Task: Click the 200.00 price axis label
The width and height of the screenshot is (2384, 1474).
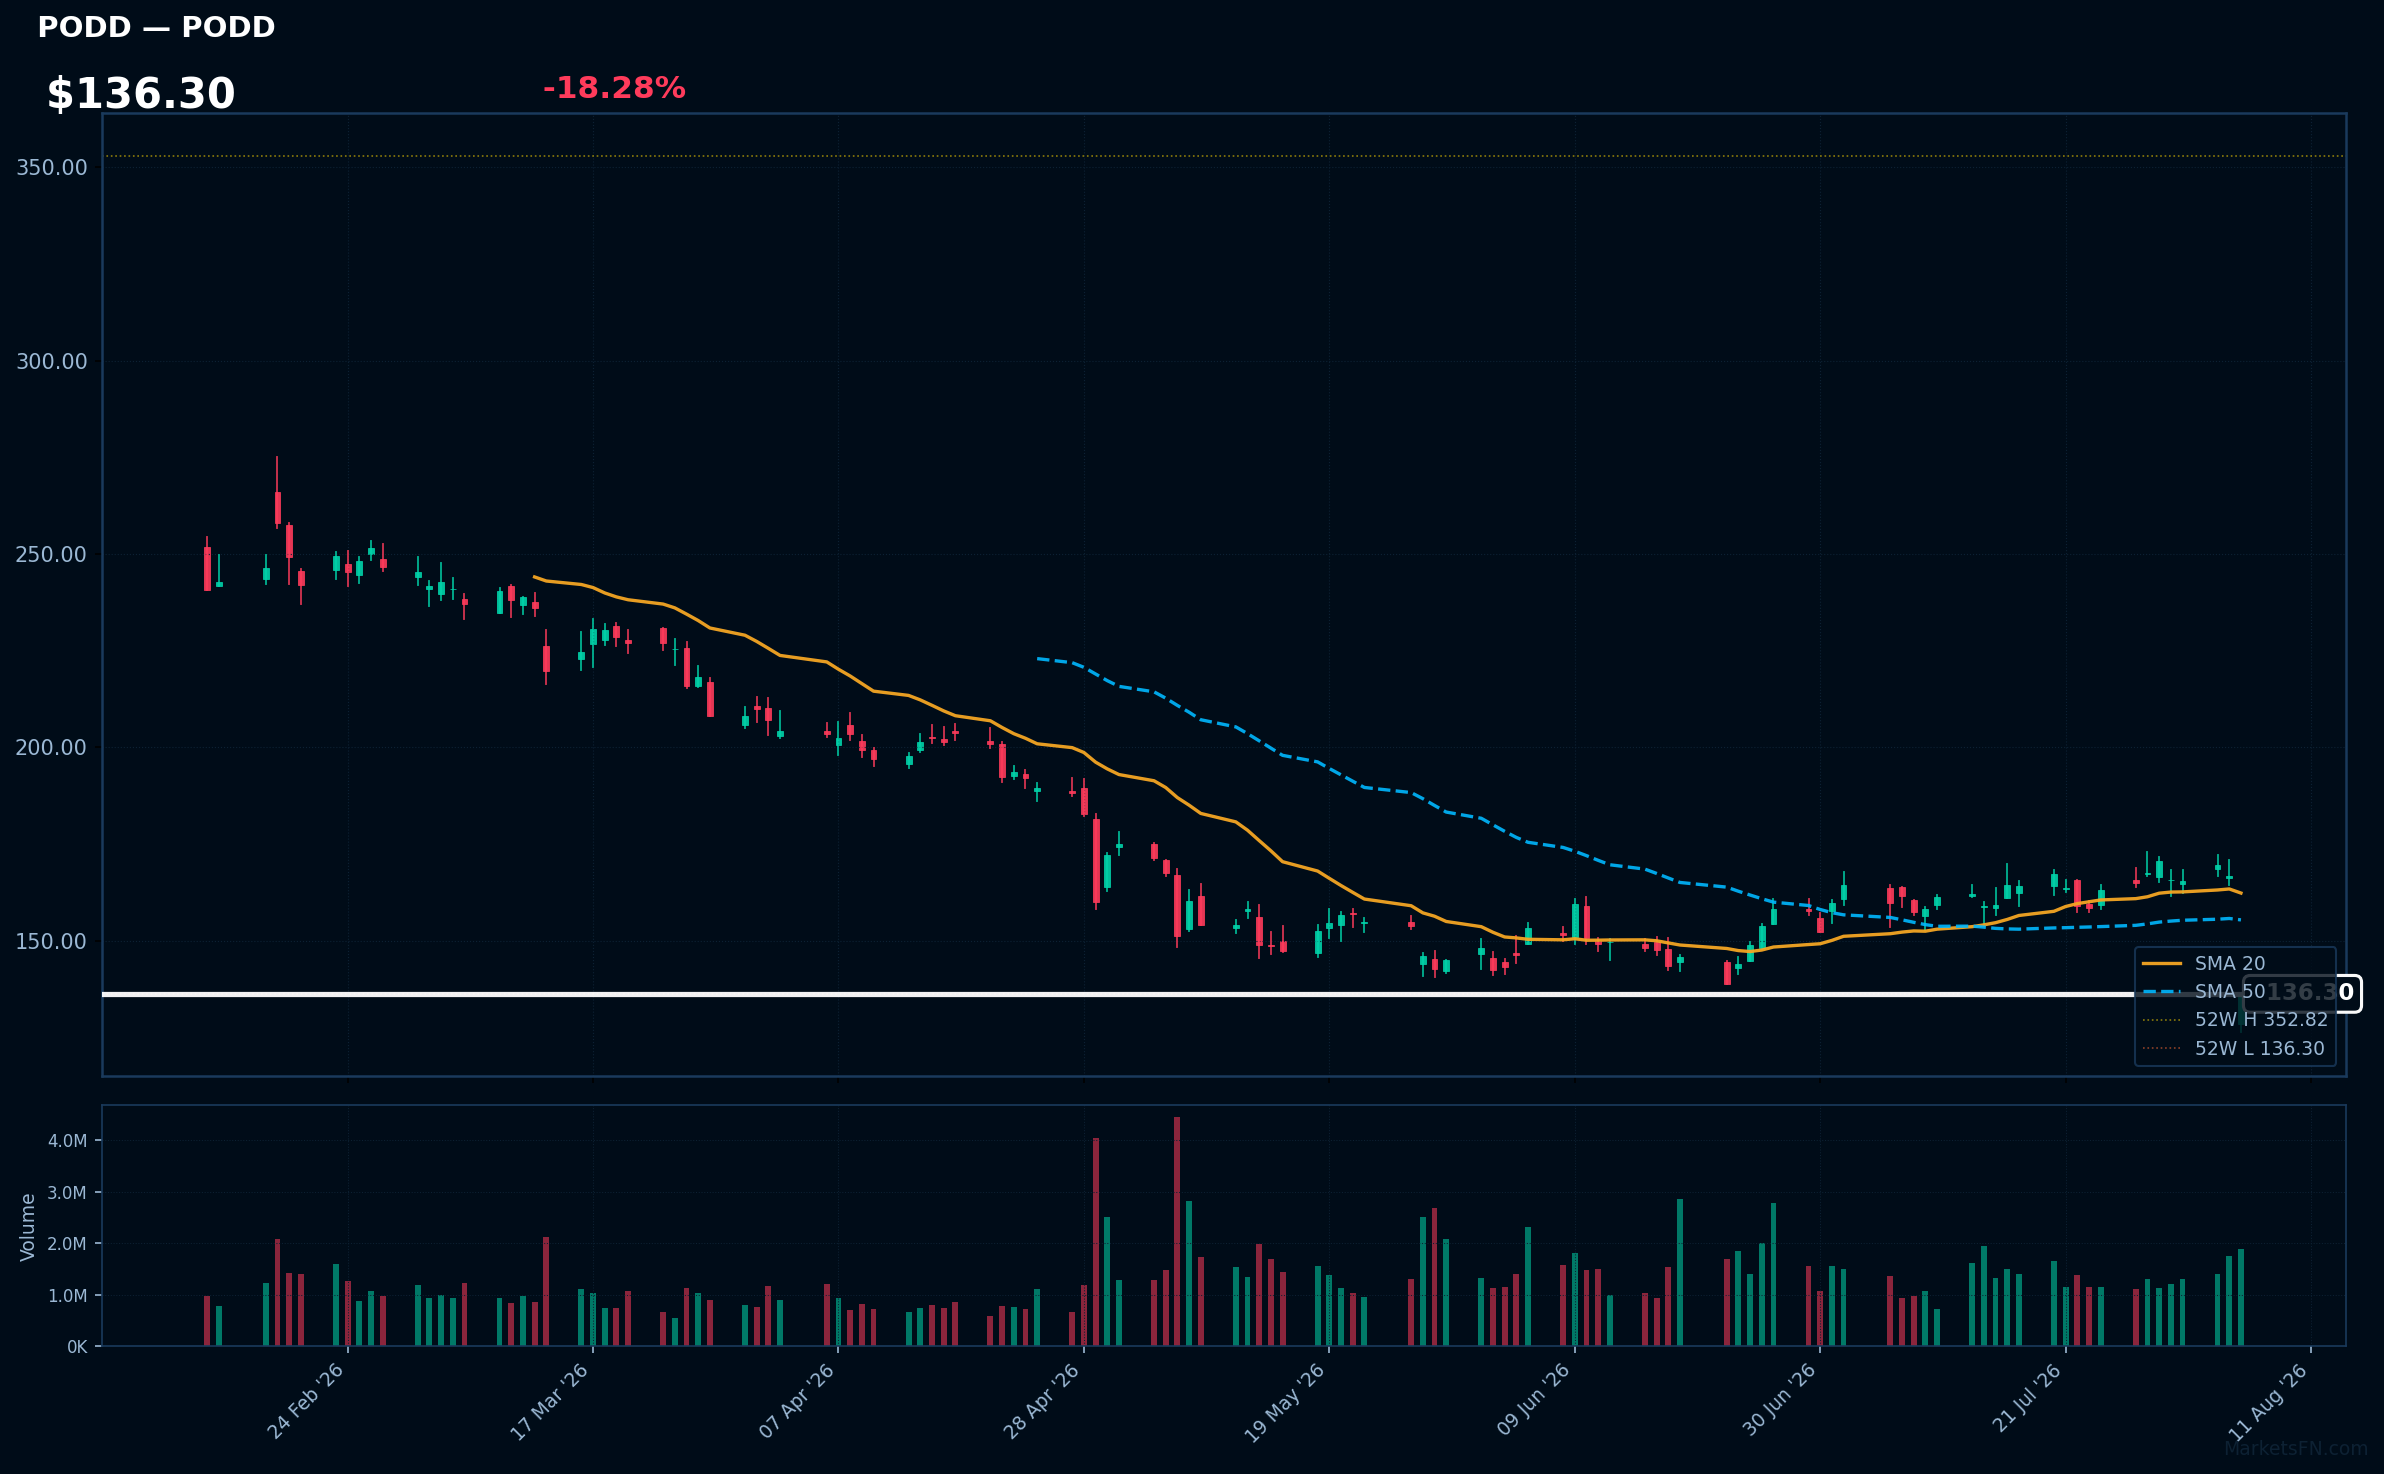Action: tap(52, 748)
